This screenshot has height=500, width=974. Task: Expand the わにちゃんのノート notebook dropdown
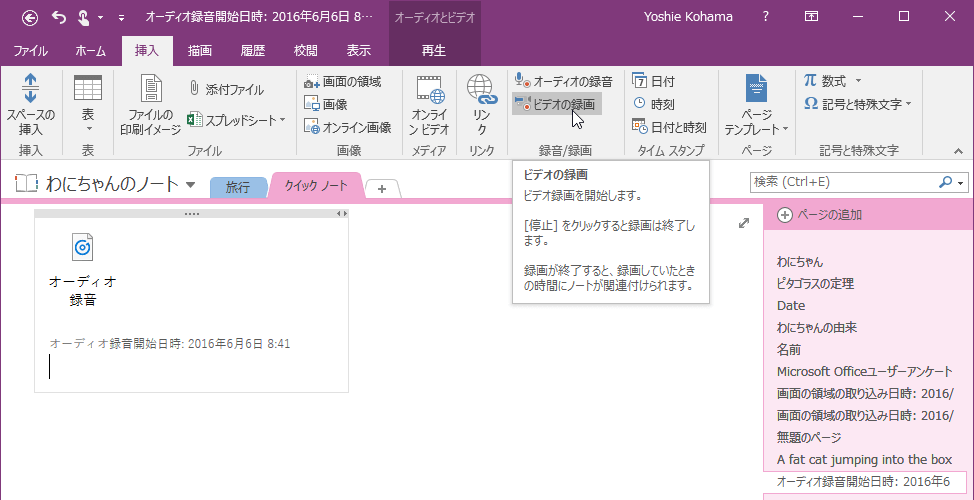(x=191, y=184)
